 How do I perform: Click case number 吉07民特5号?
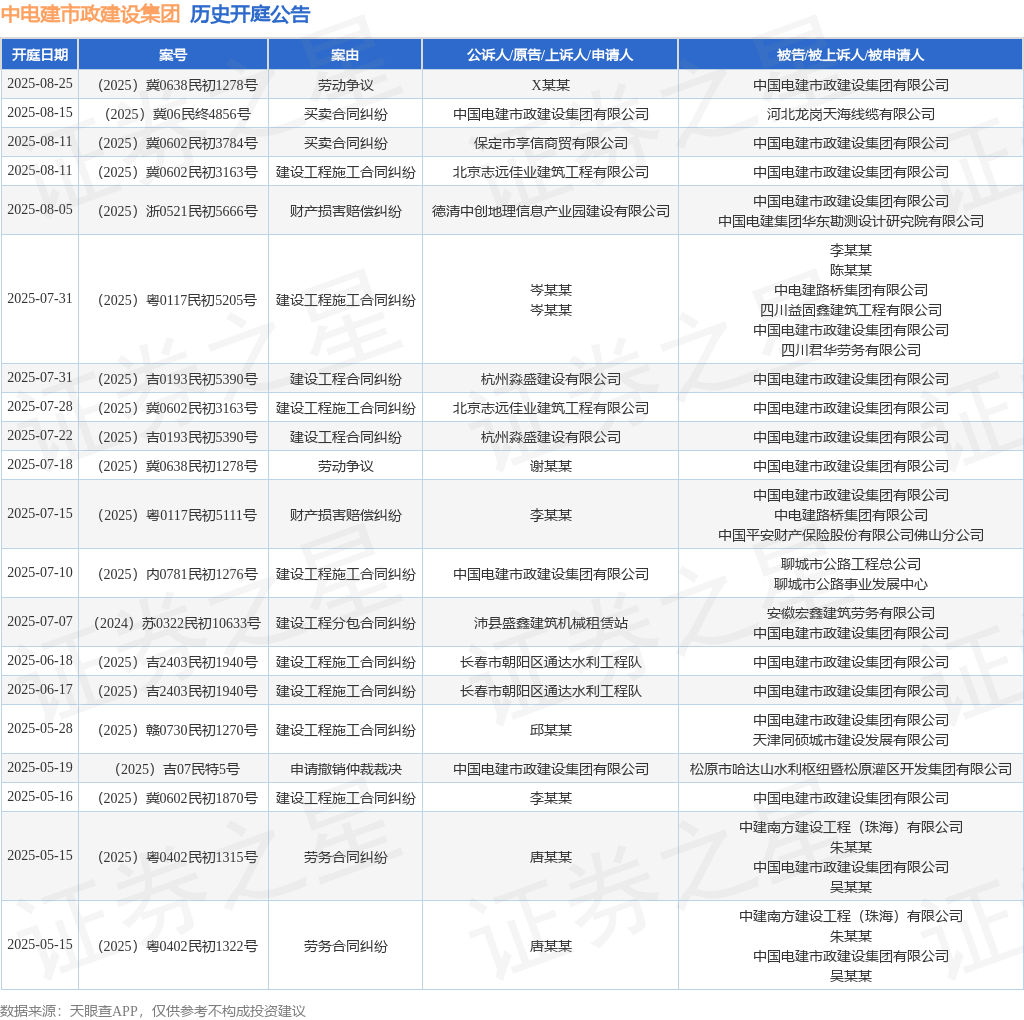(x=178, y=769)
